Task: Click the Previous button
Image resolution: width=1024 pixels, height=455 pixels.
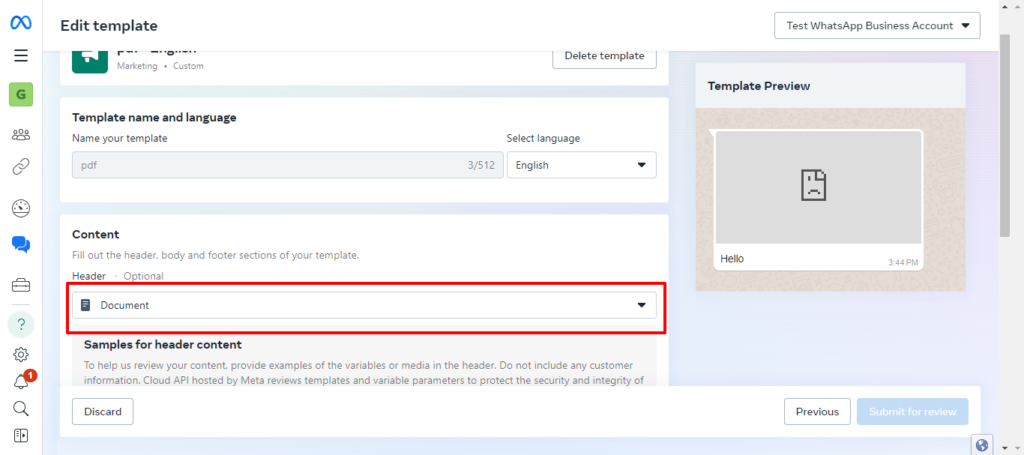Action: [x=817, y=411]
